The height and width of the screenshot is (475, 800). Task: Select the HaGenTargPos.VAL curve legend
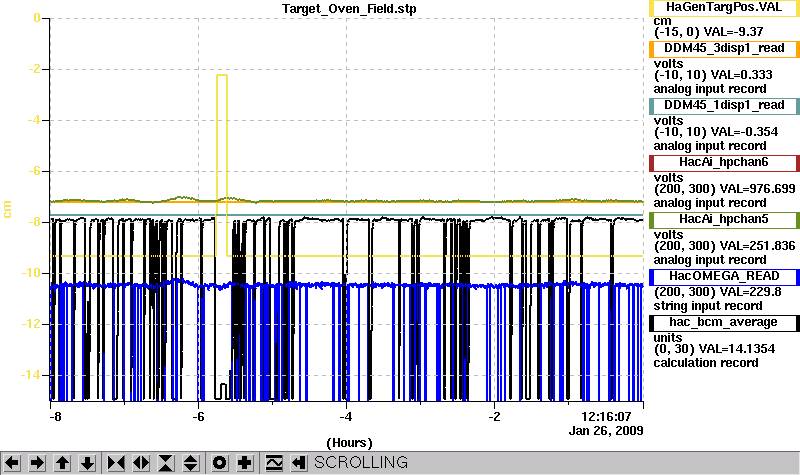point(724,8)
